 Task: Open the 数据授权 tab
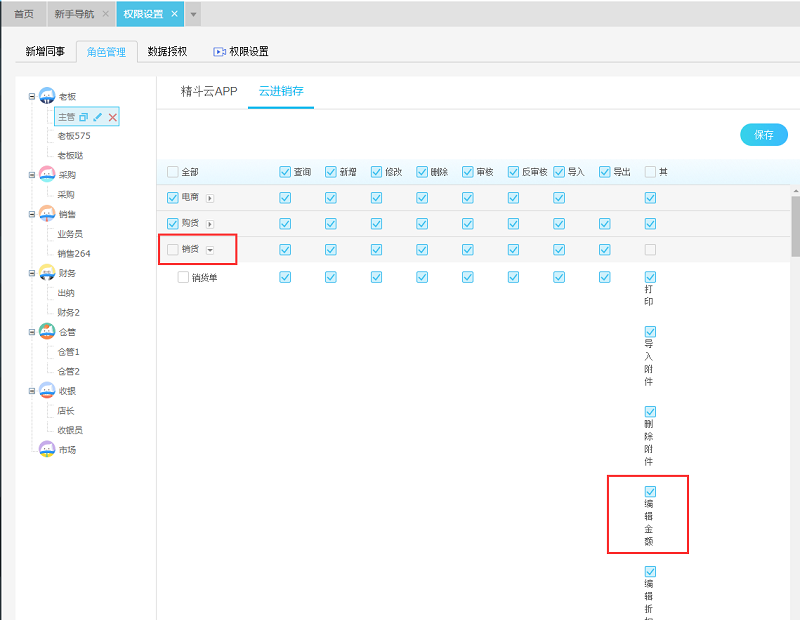167,51
